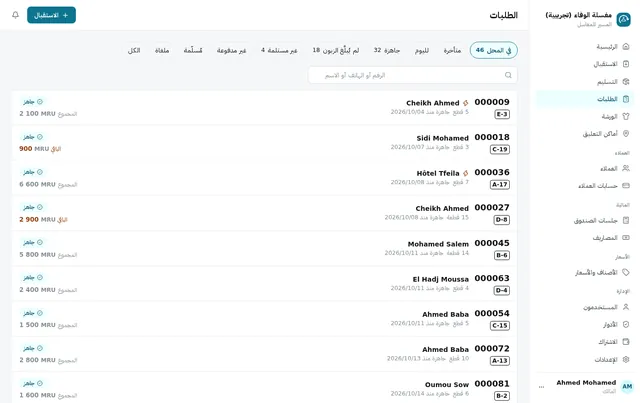Open المصاريف expenses icon
640x403 pixels.
point(626,238)
